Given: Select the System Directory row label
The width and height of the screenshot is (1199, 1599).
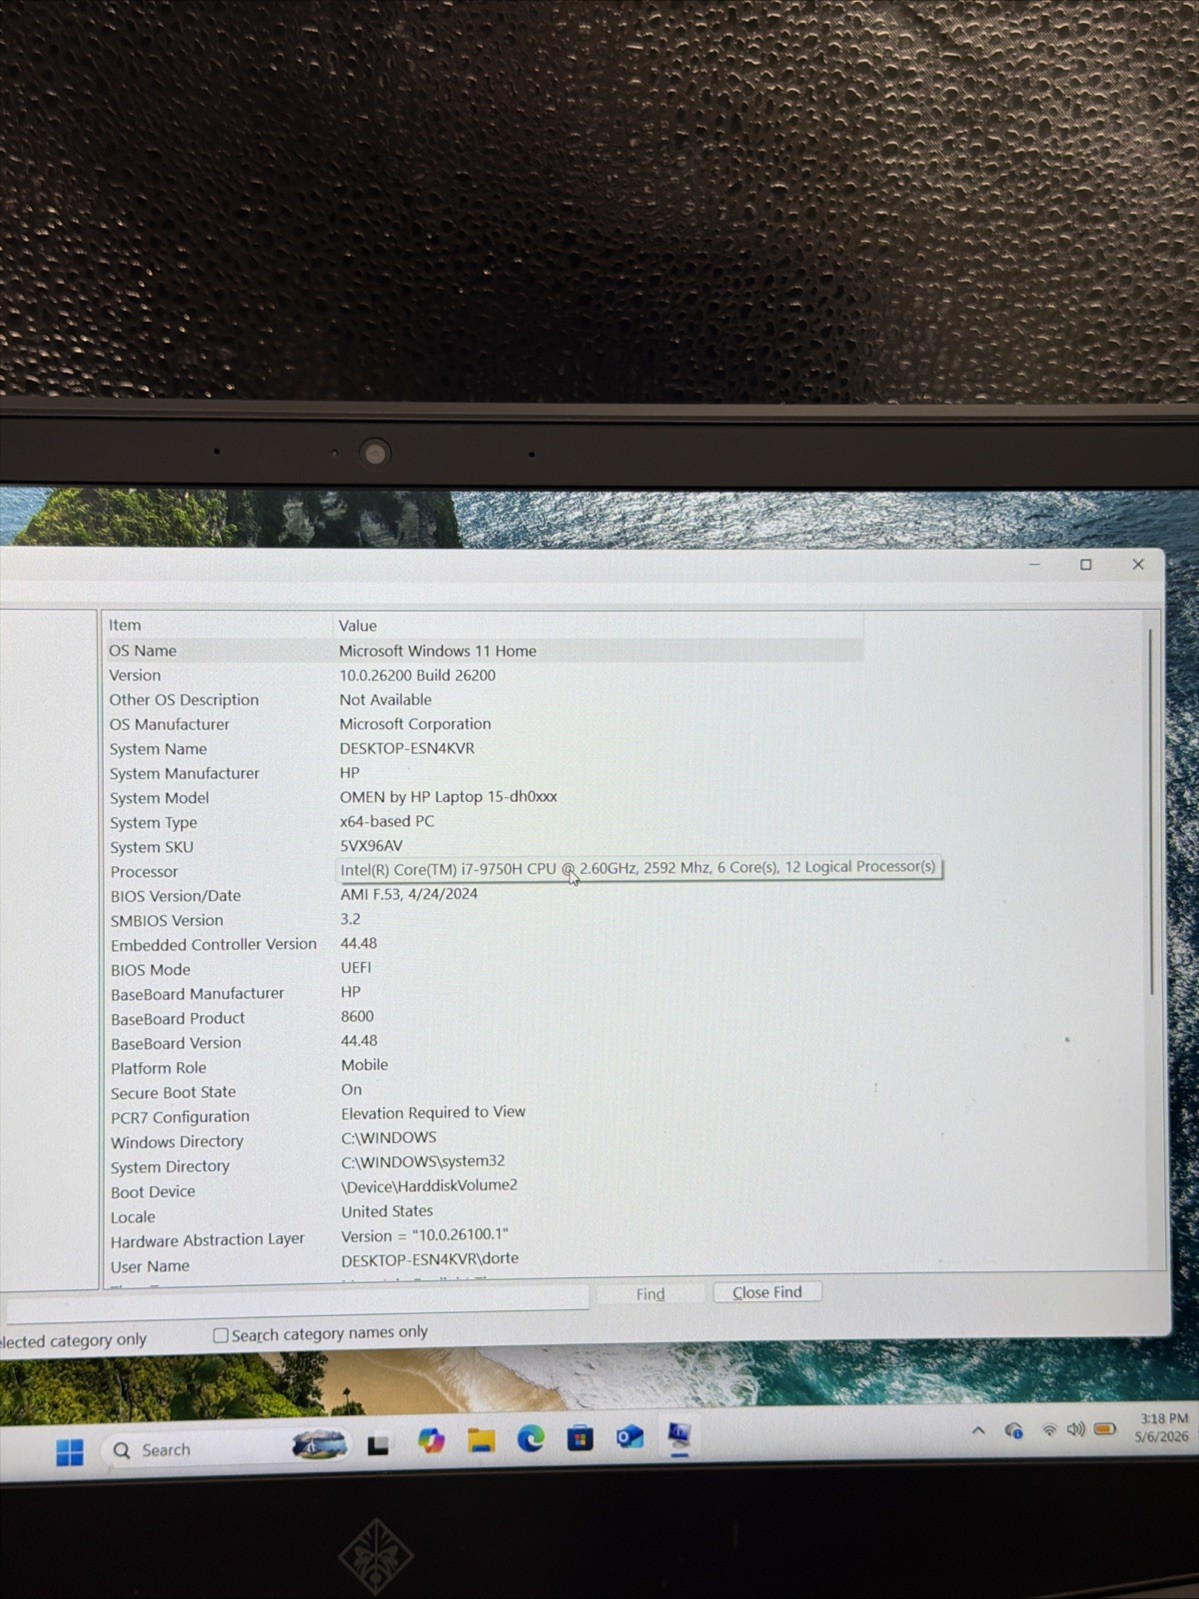Looking at the screenshot, I should (170, 1167).
